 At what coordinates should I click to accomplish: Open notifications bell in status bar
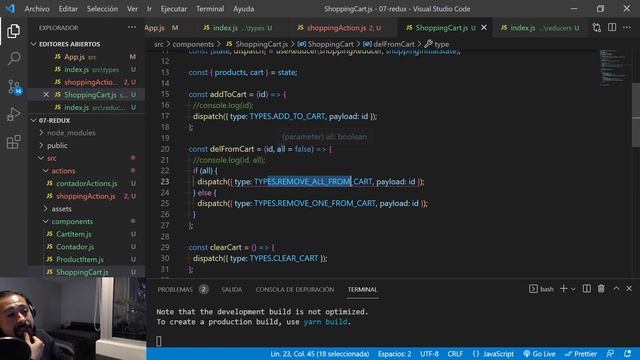[x=627, y=353]
